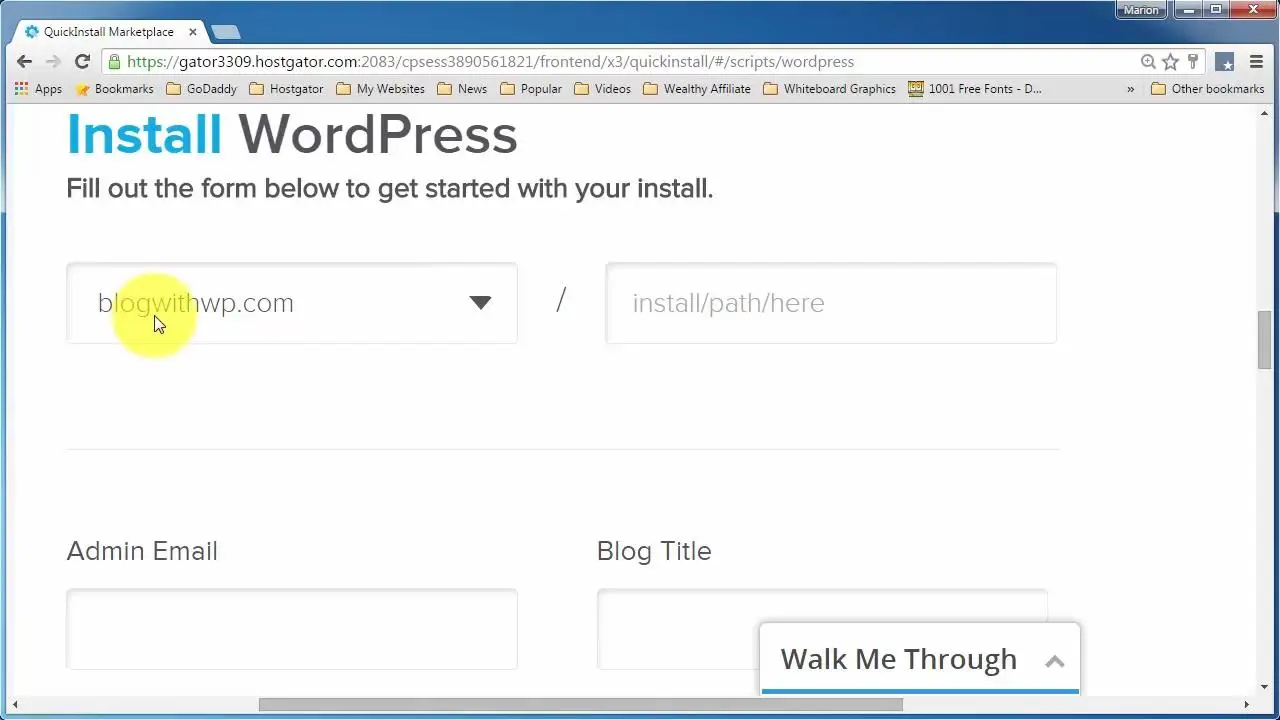1280x720 pixels.
Task: Click the vertical scrollbar thumb
Action: tap(1264, 340)
